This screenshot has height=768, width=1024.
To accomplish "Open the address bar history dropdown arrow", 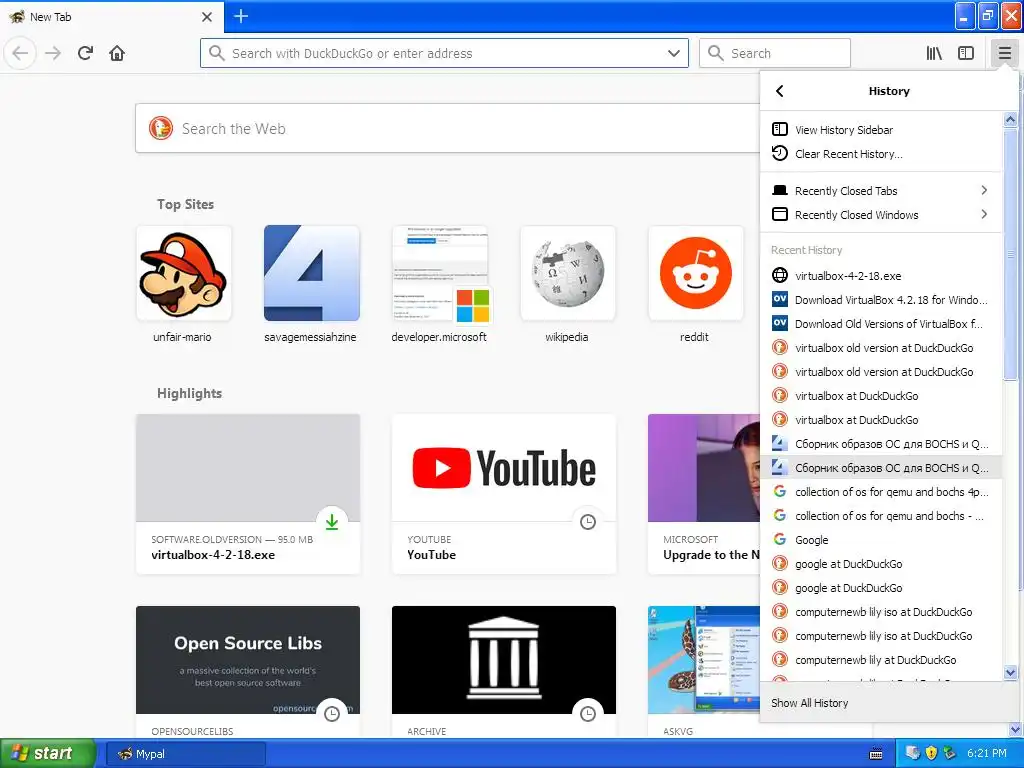I will 674,54.
